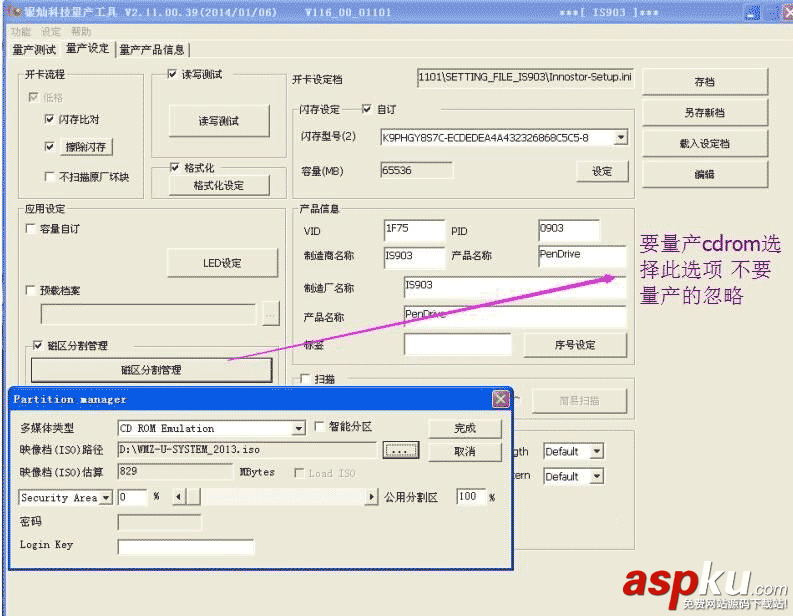Click the 存档 button

[x=704, y=82]
